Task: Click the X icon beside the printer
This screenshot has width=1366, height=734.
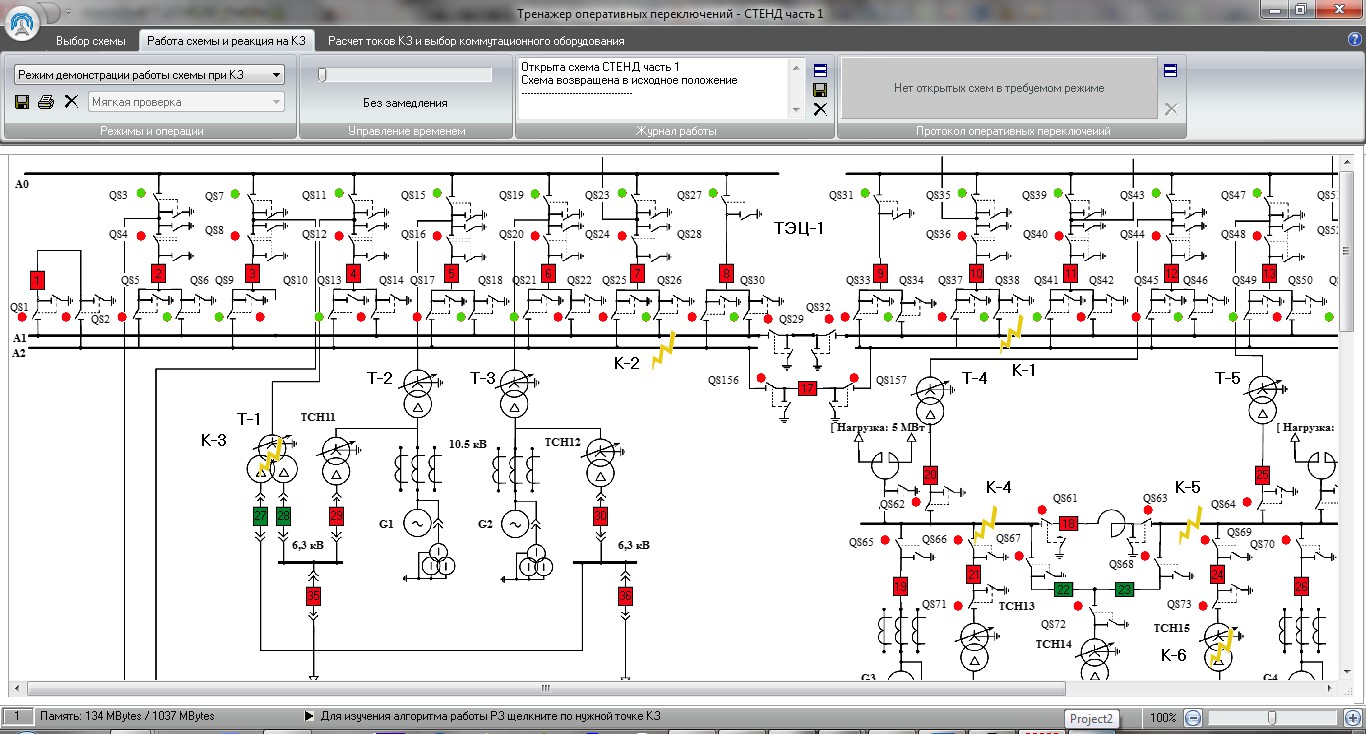Action: (71, 102)
